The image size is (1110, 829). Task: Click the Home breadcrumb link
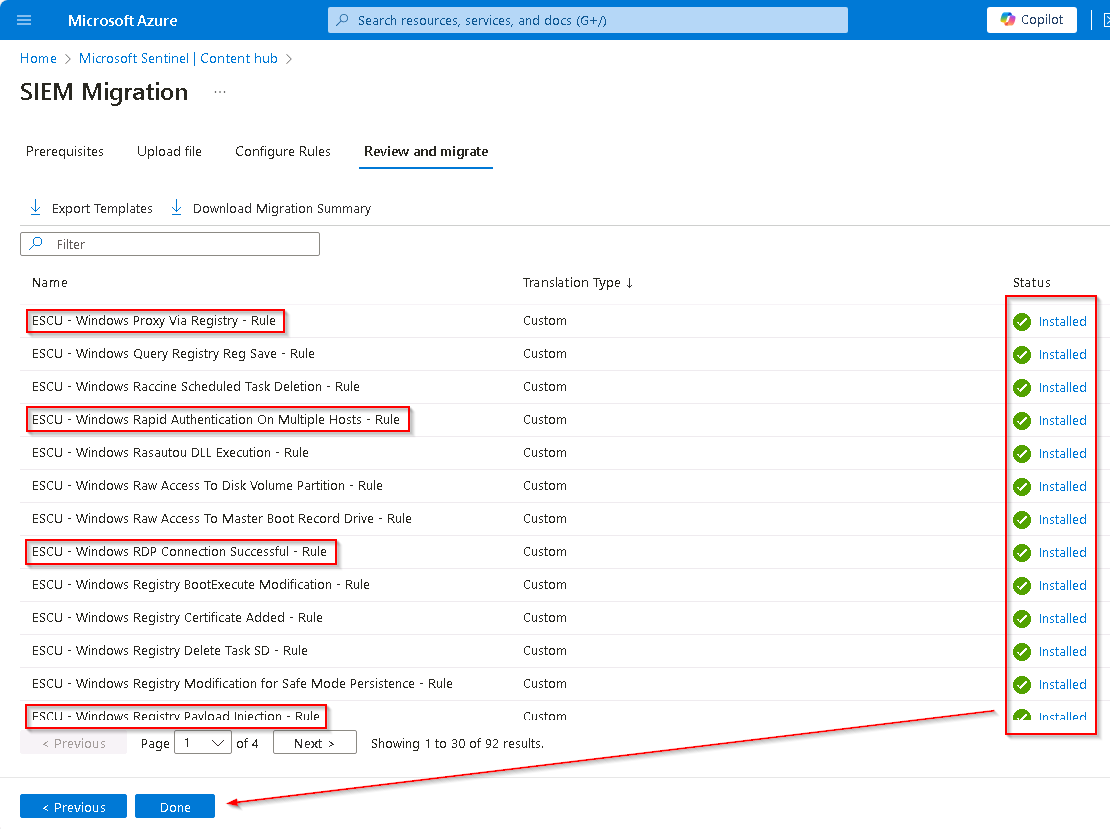tap(38, 59)
